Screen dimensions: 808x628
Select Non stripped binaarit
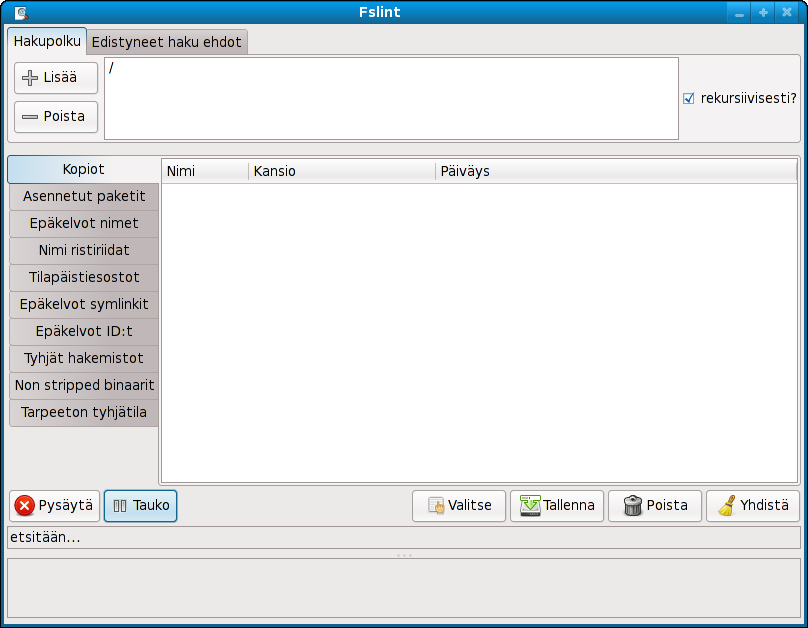(84, 385)
